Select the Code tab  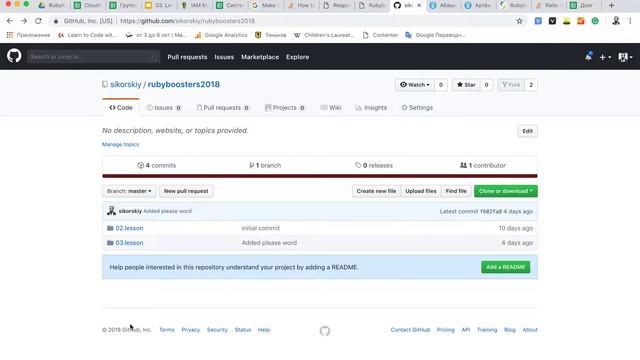[121, 108]
